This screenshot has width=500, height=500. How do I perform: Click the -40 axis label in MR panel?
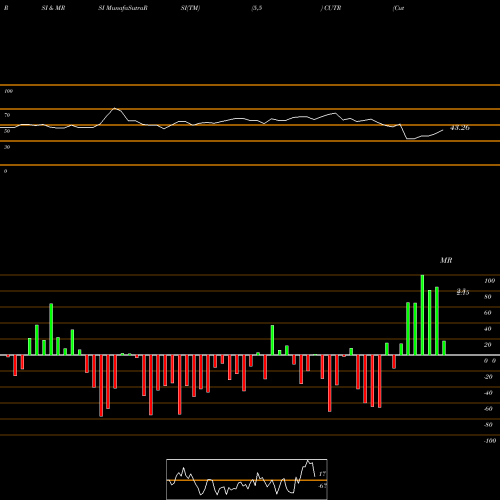(488, 393)
